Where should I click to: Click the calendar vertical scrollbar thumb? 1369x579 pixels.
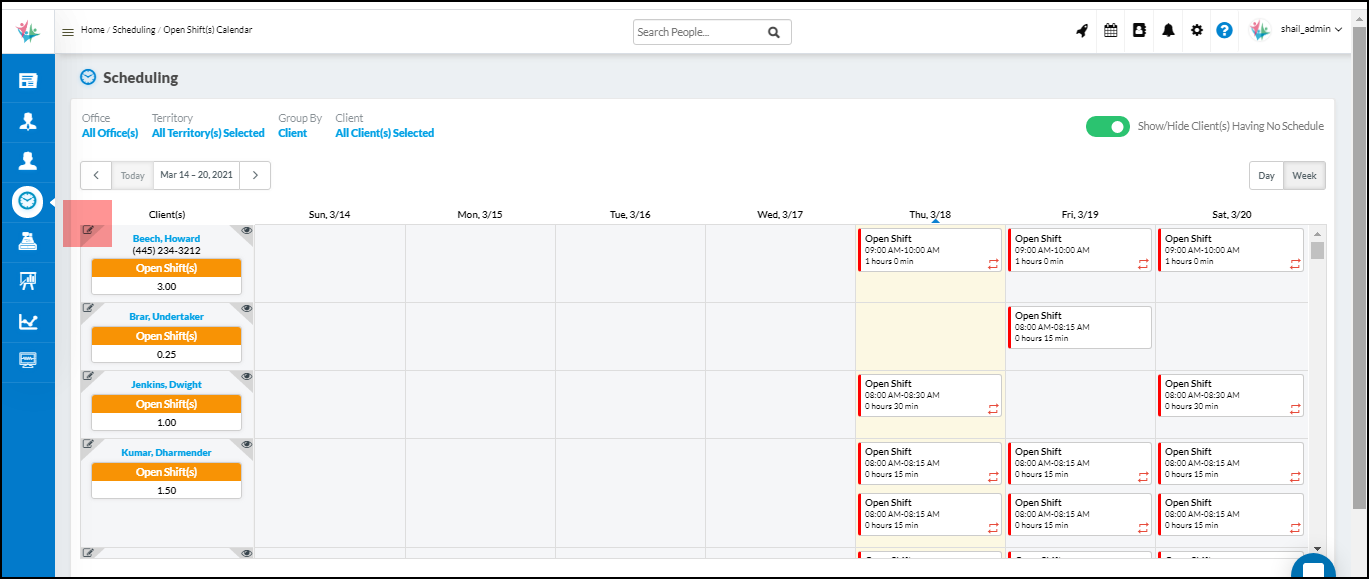(1317, 250)
